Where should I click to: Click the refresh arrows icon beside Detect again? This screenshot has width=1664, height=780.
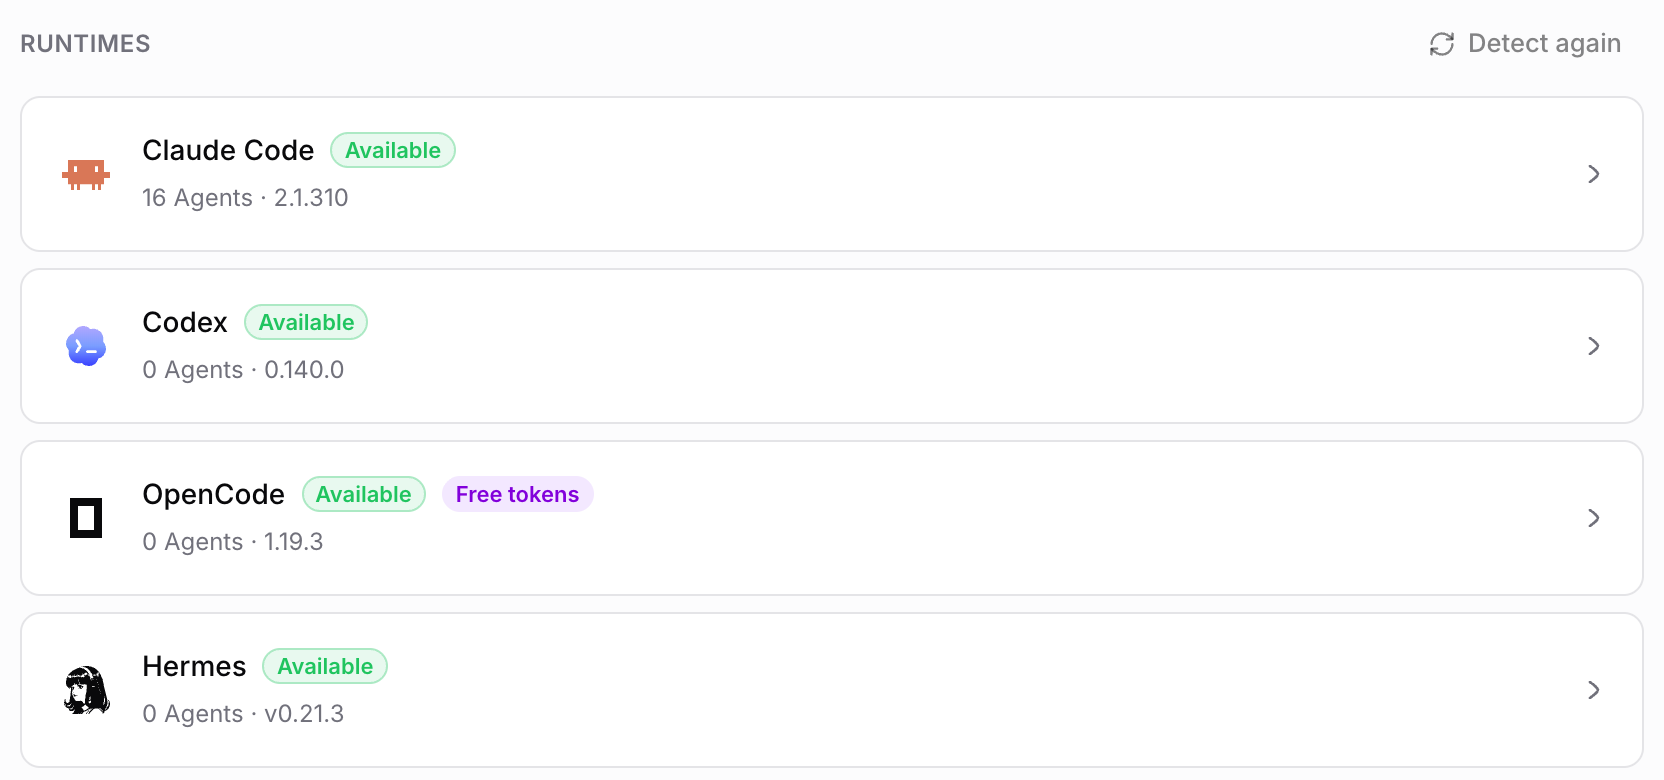pos(1442,44)
